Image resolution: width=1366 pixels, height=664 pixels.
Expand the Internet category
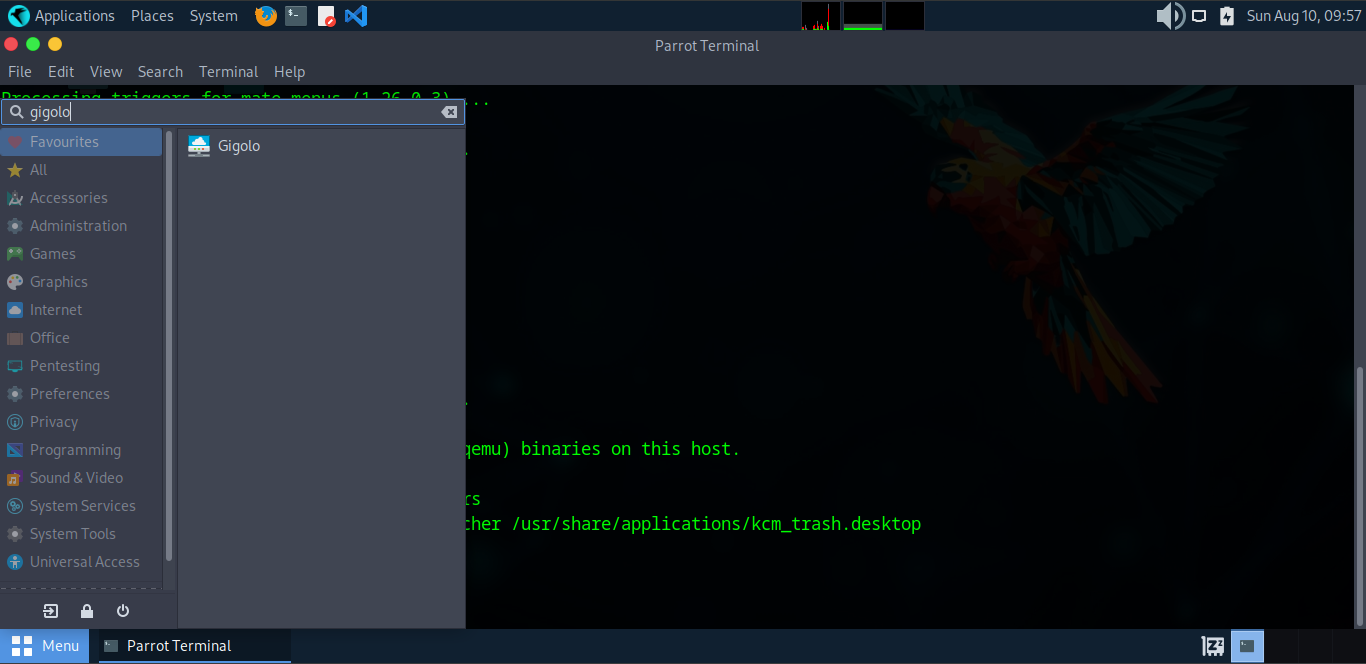tap(56, 310)
